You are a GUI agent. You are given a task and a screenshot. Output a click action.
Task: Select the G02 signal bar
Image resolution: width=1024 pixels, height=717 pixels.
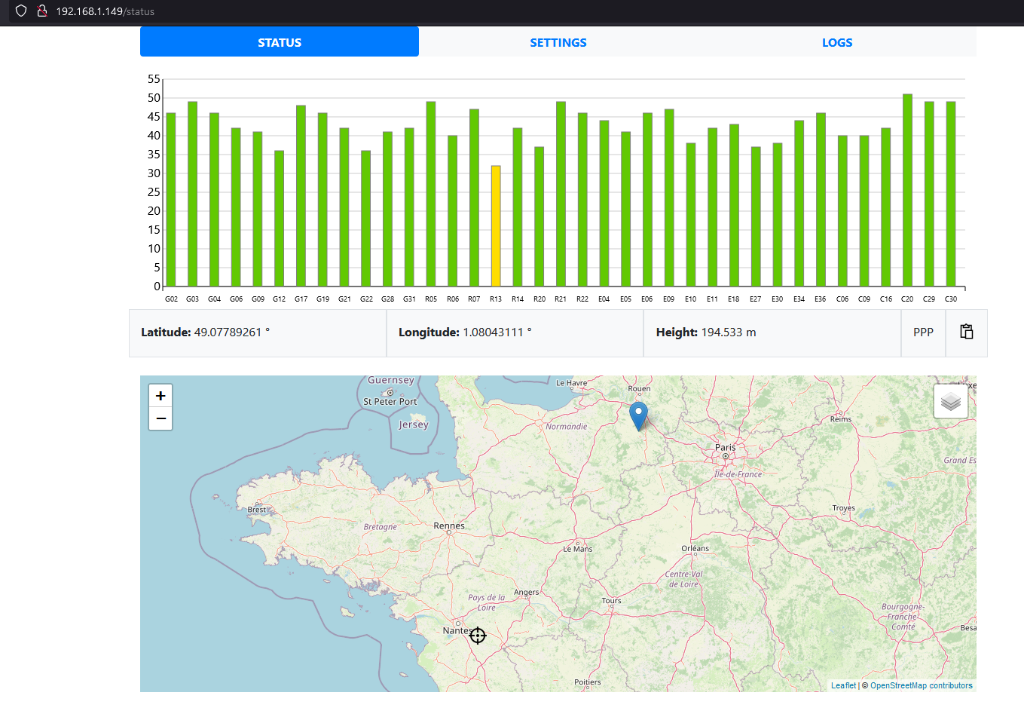(171, 200)
